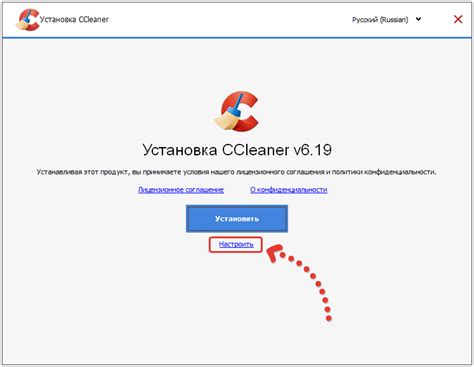The image size is (474, 367).
Task: Open the Лицензионное соглашение link
Action: (181, 190)
